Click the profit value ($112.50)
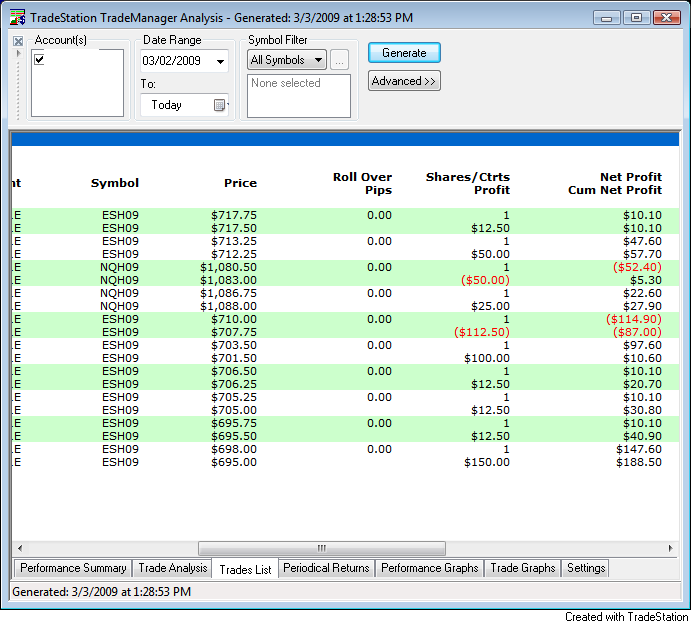This screenshot has height=623, width=691. pyautogui.click(x=482, y=332)
